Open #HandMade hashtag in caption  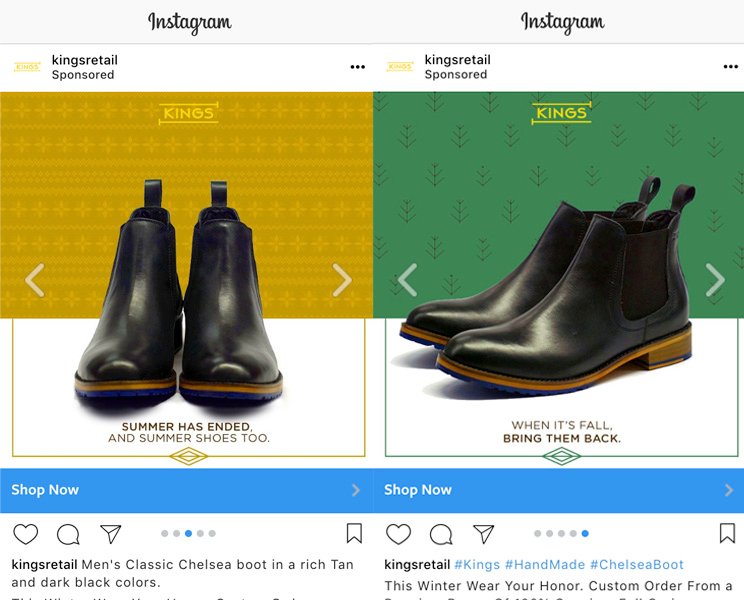tap(545, 565)
